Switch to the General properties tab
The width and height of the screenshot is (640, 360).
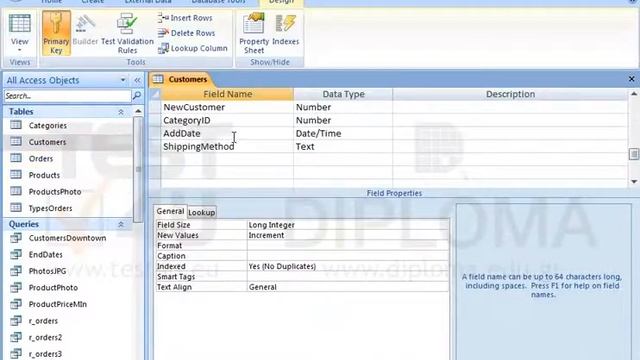point(170,211)
